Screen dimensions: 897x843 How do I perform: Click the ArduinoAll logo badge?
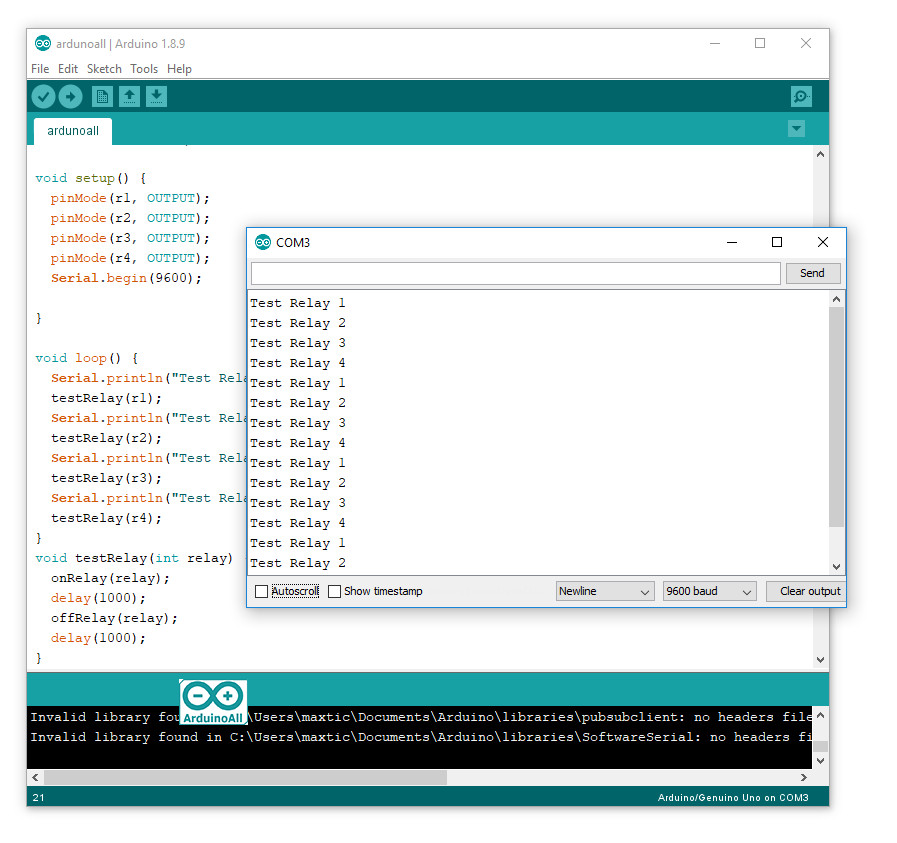213,702
